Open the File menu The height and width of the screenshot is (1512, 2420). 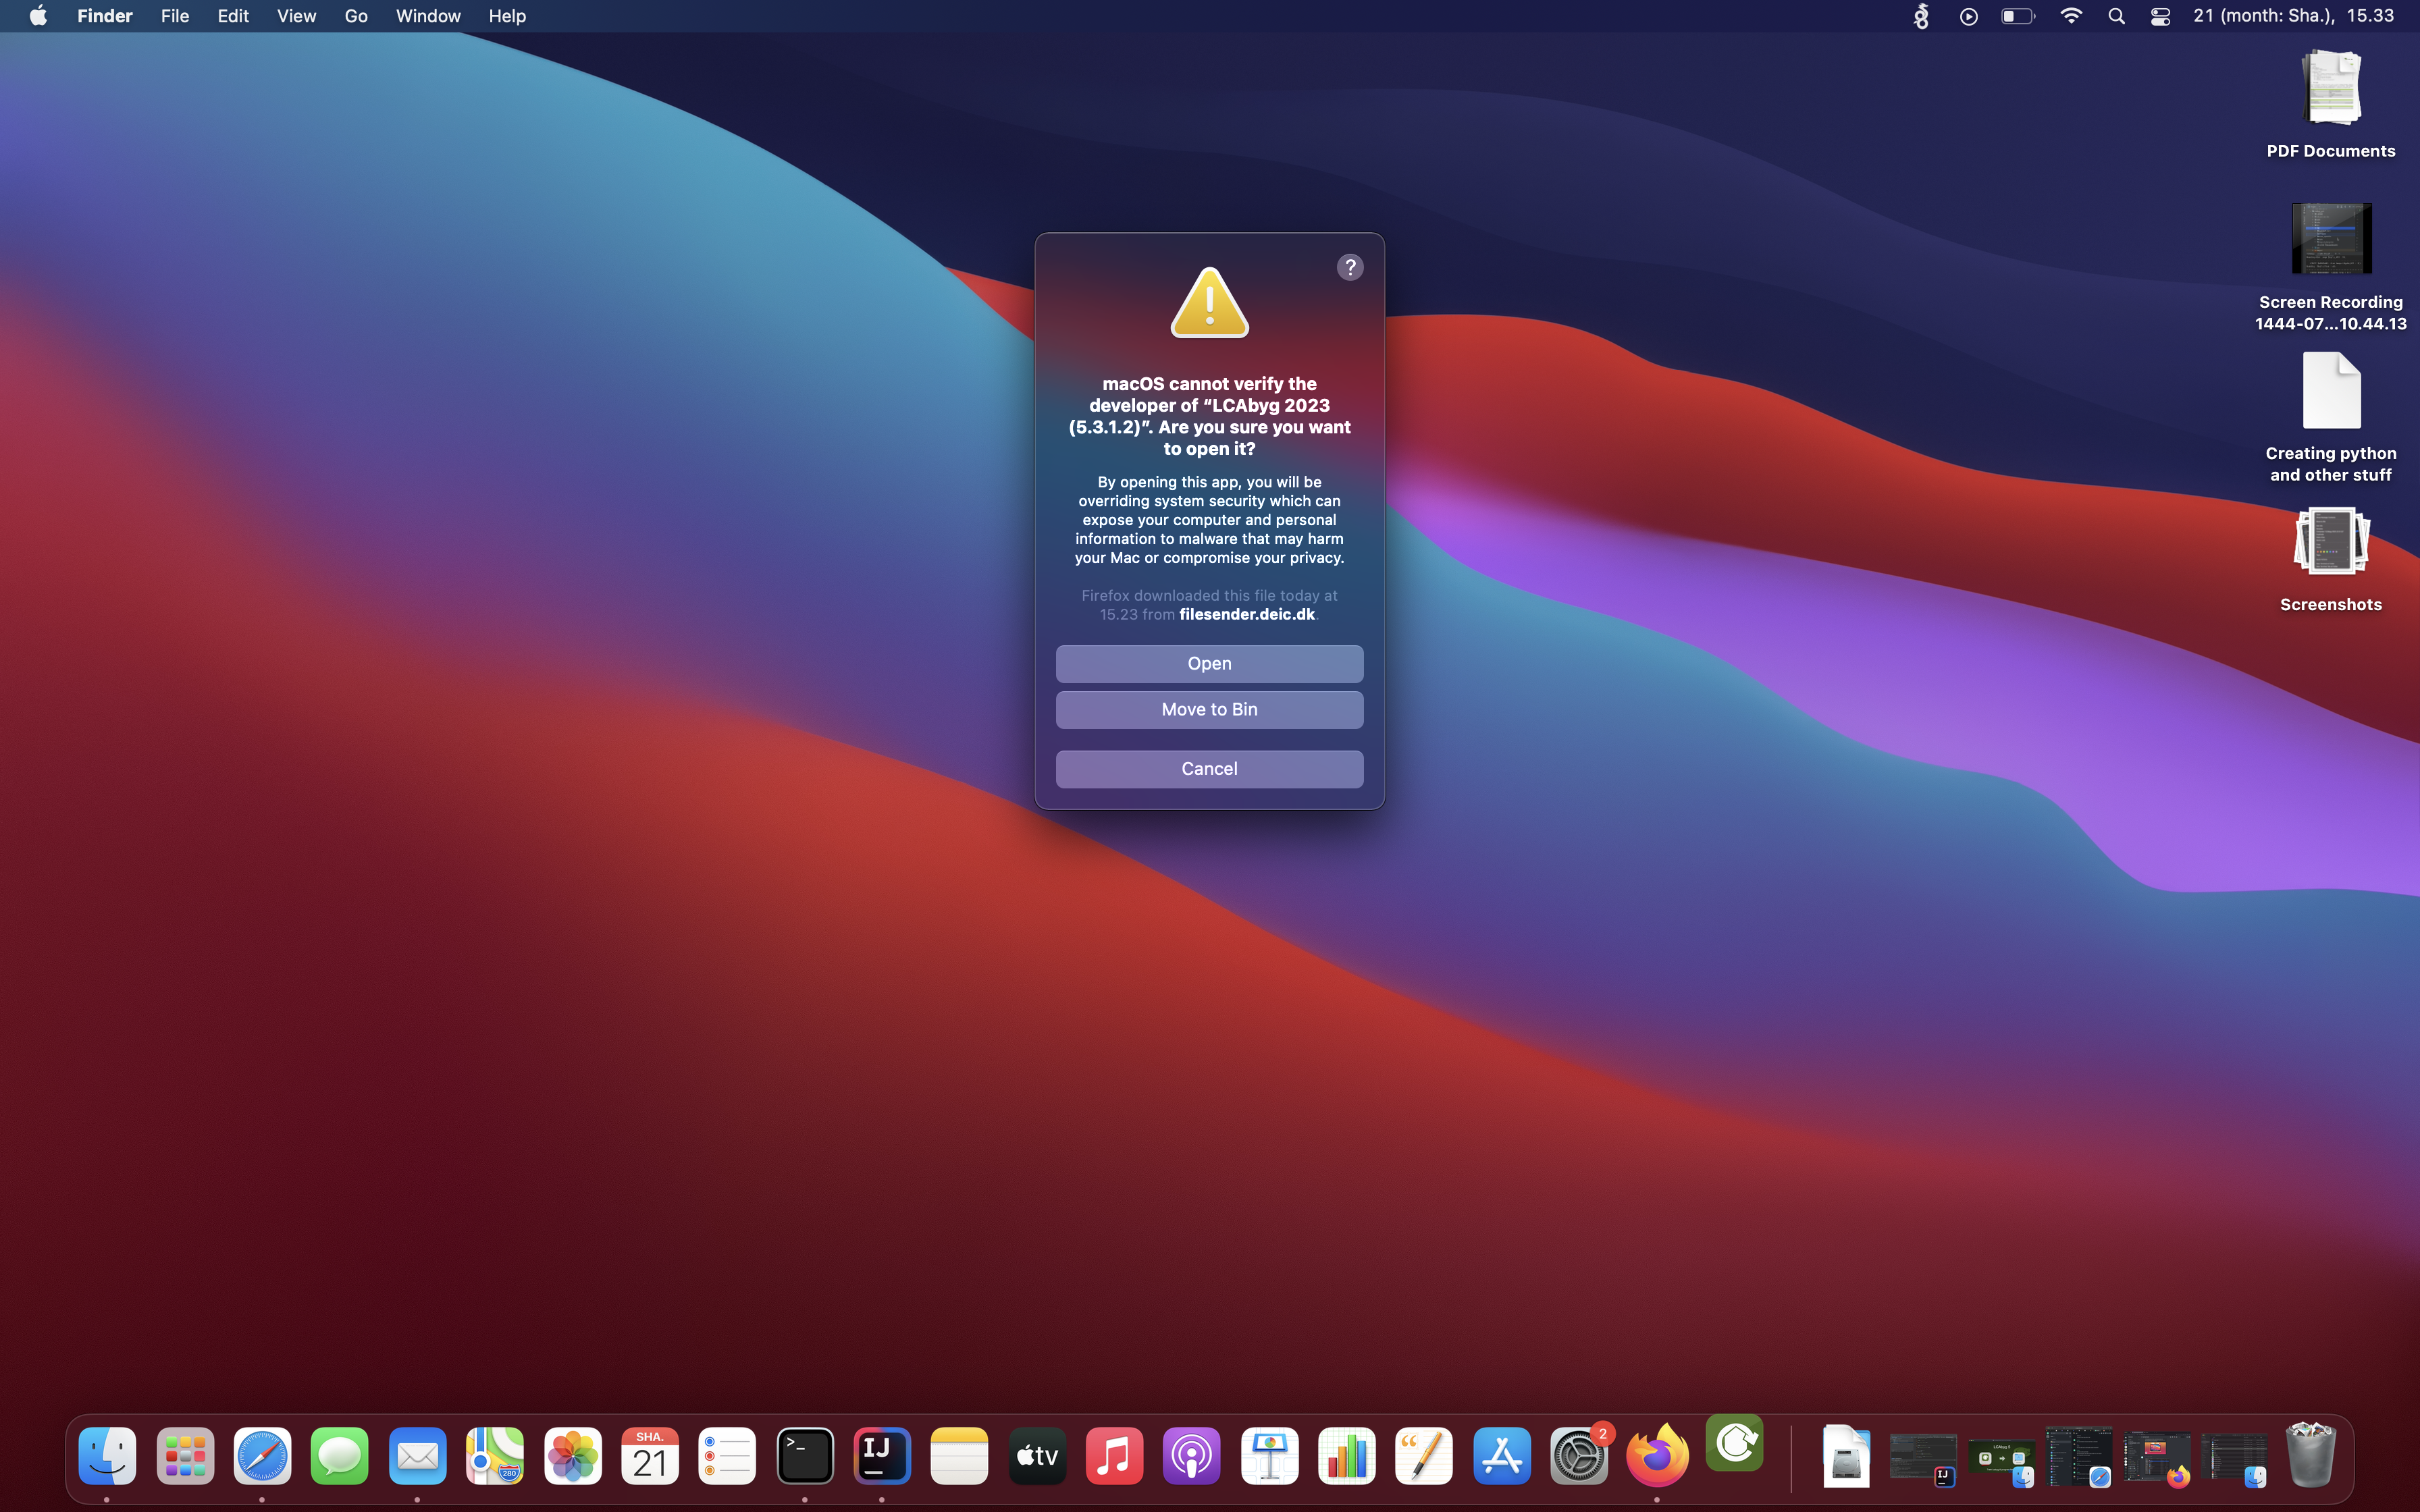point(174,16)
